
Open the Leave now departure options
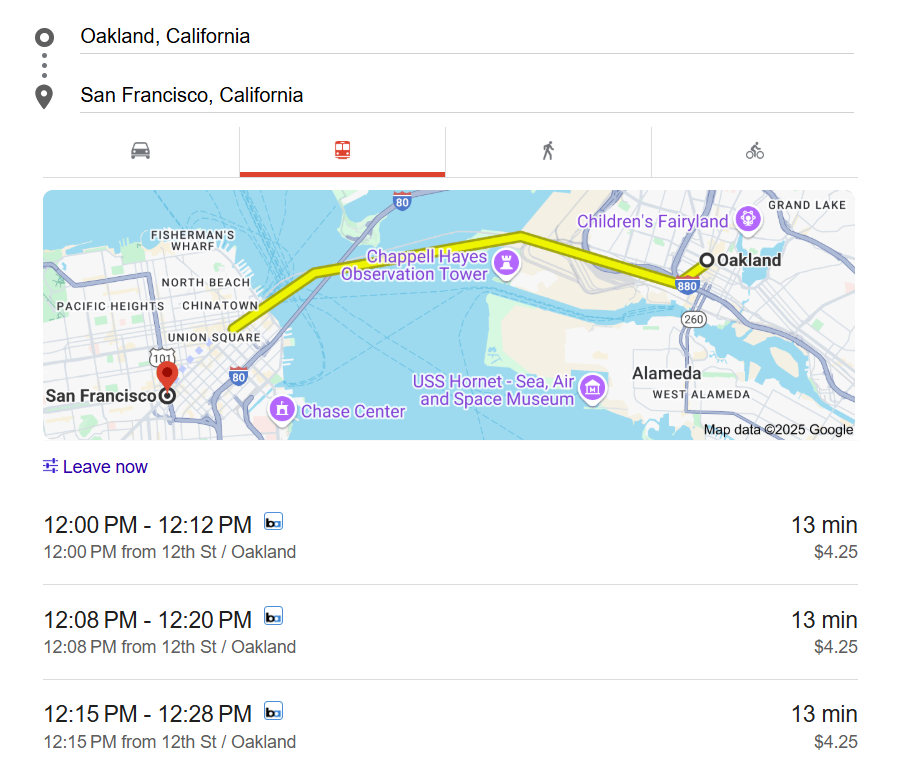coord(95,467)
